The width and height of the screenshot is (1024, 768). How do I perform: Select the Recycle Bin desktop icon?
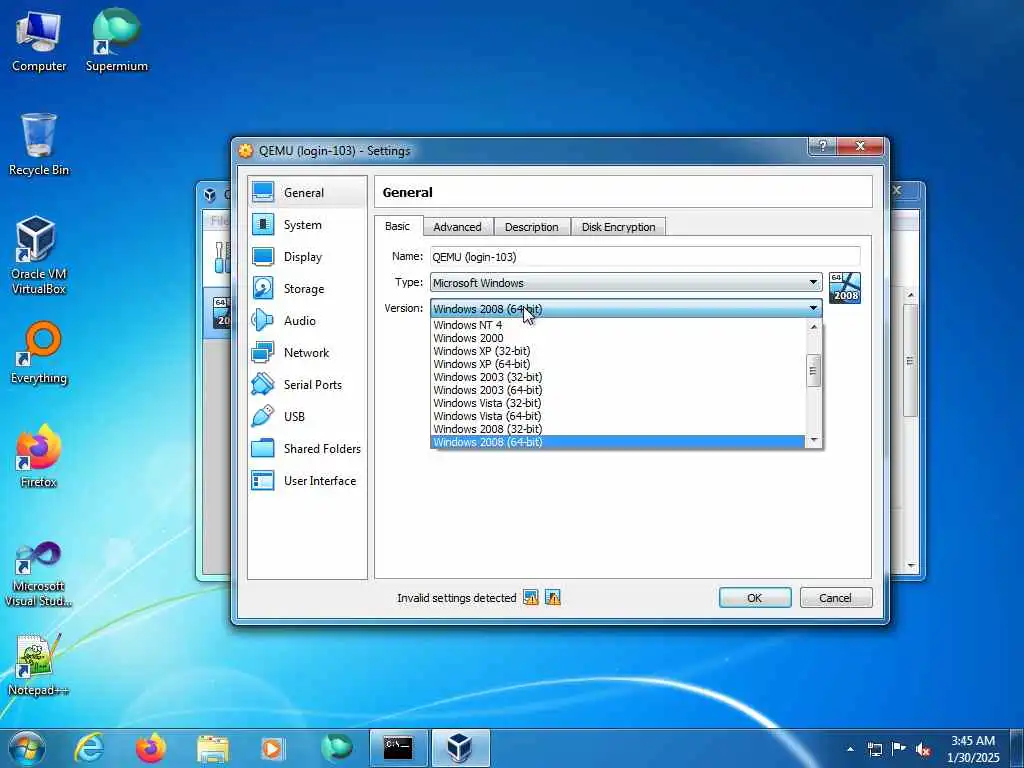click(x=39, y=145)
